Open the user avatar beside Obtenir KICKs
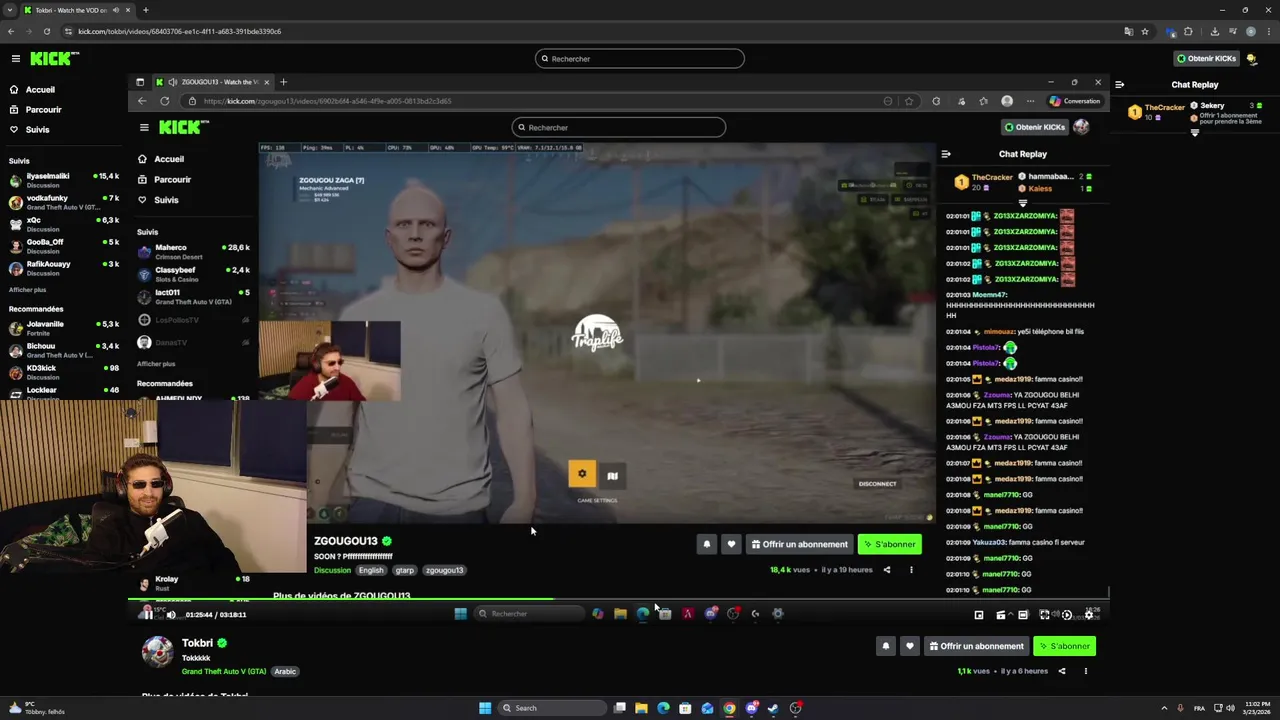1280x720 pixels. point(1252,59)
